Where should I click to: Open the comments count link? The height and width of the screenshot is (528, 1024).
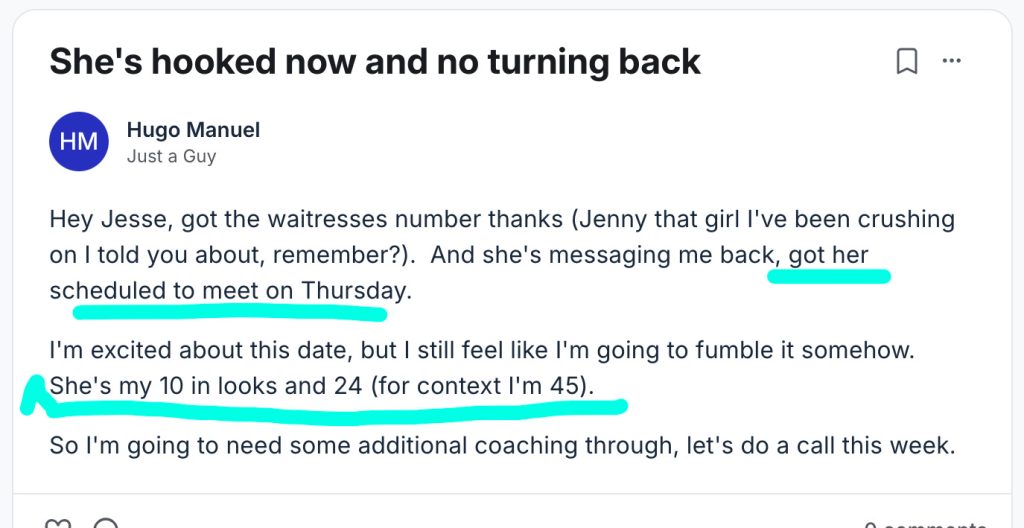pos(923,524)
